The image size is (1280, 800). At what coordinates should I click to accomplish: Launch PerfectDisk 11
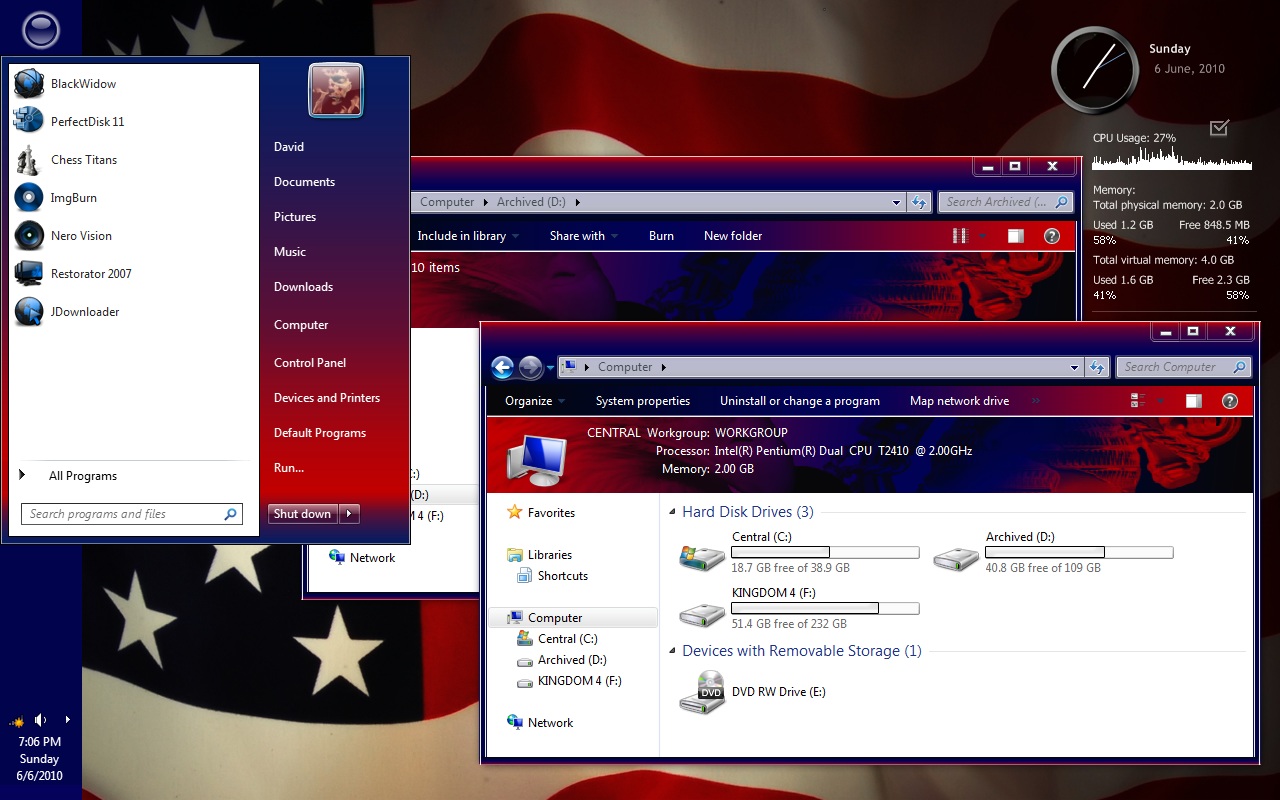pos(88,121)
